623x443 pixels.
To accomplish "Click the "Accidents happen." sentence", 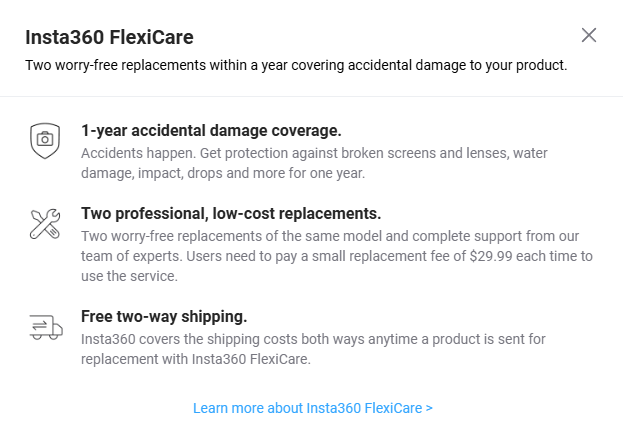I will coord(136,153).
